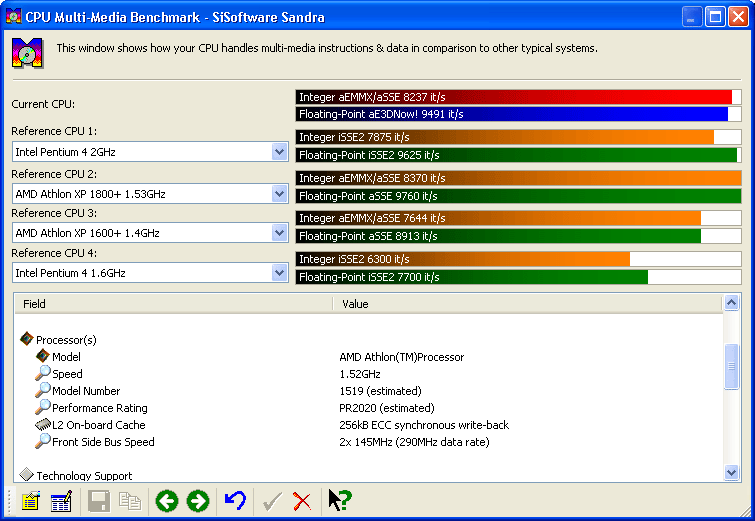Select the Model field label
This screenshot has width=755, height=521.
pos(66,357)
